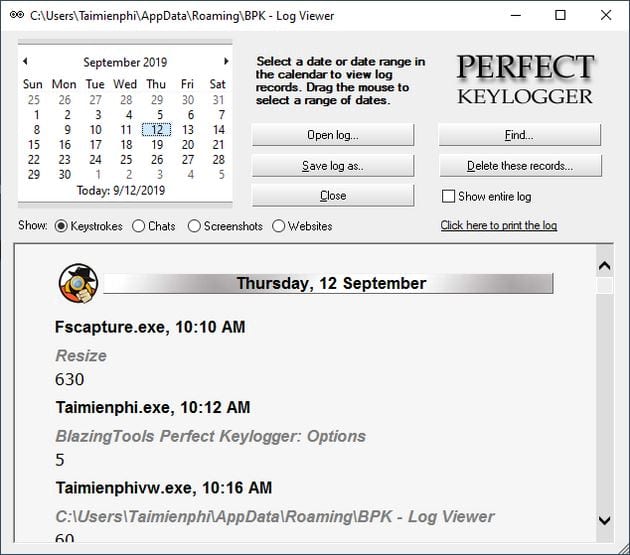Select September 22 in calendar

coord(34,160)
